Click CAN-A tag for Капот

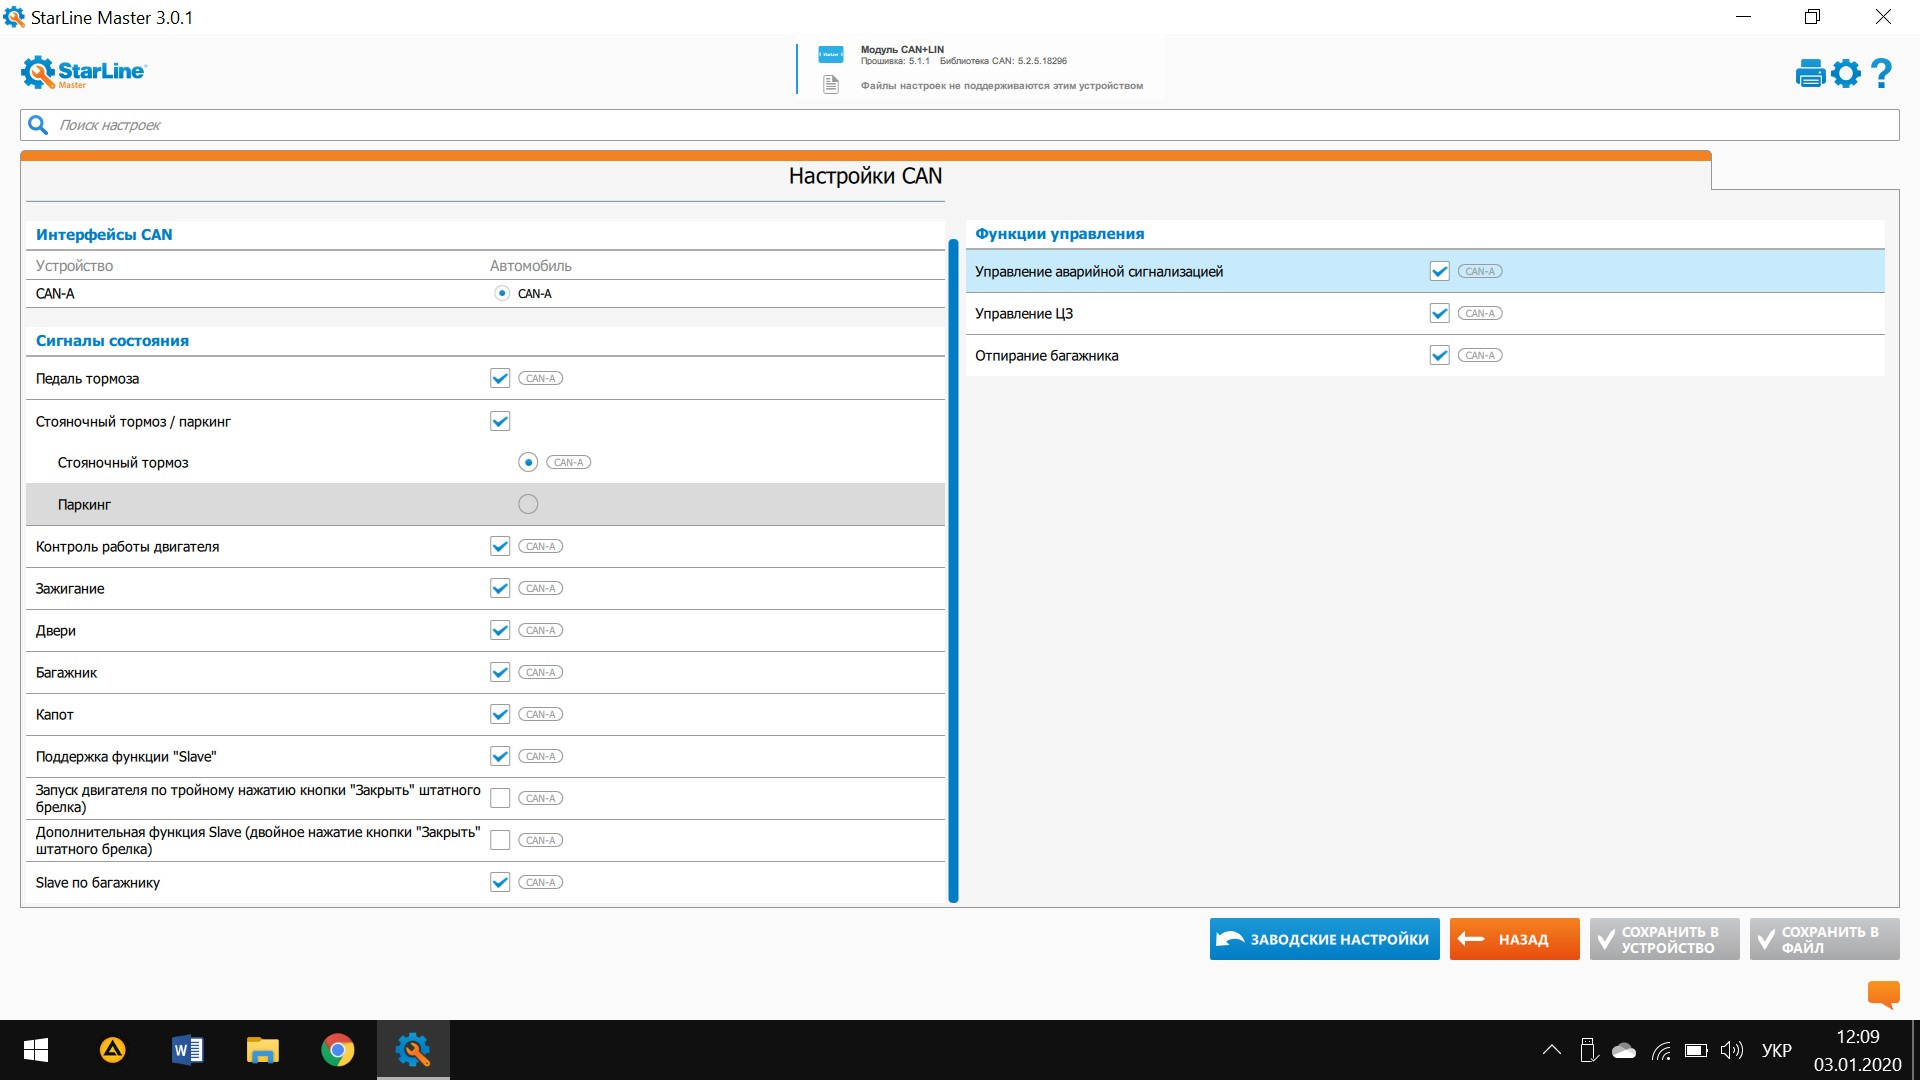[x=540, y=714]
